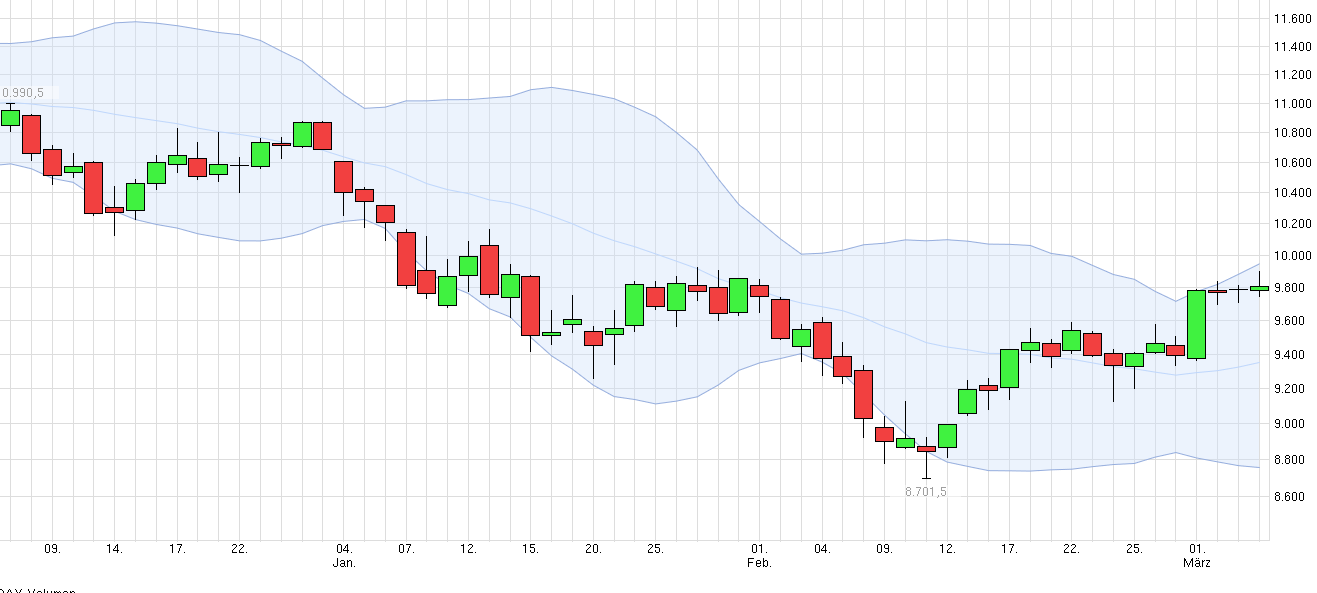Select the Feb. month label
The image size is (1317, 593).
[760, 563]
